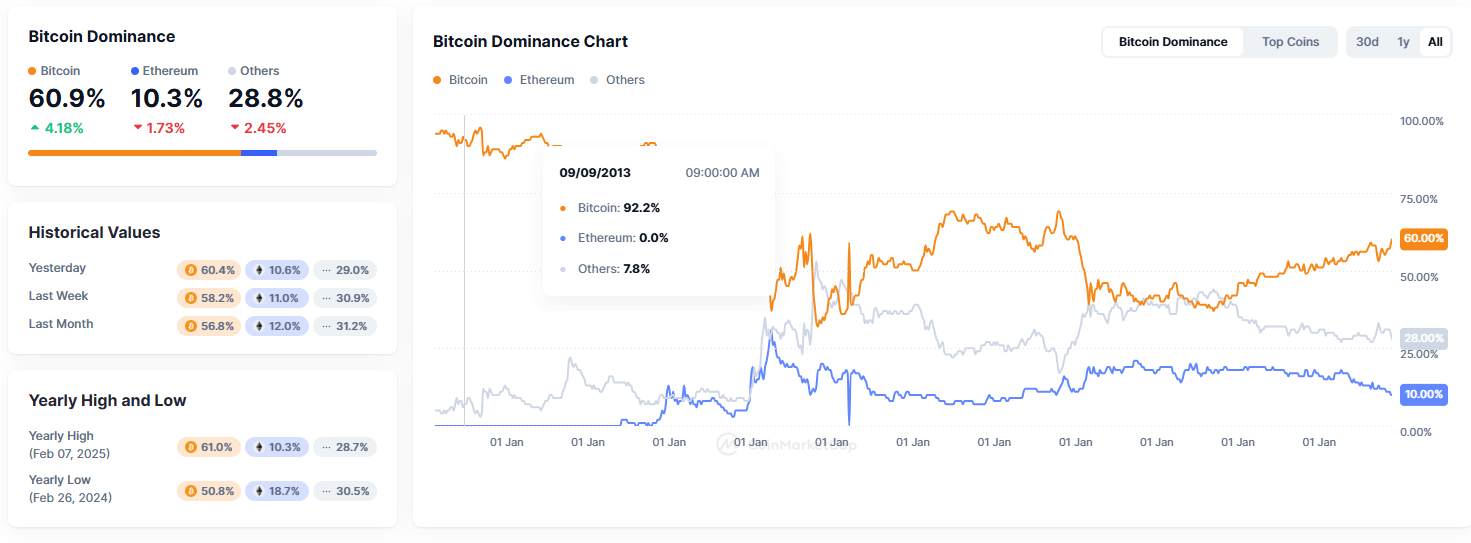
Task: Click the blue Ethereum 10.00% axis label
Action: click(1423, 394)
